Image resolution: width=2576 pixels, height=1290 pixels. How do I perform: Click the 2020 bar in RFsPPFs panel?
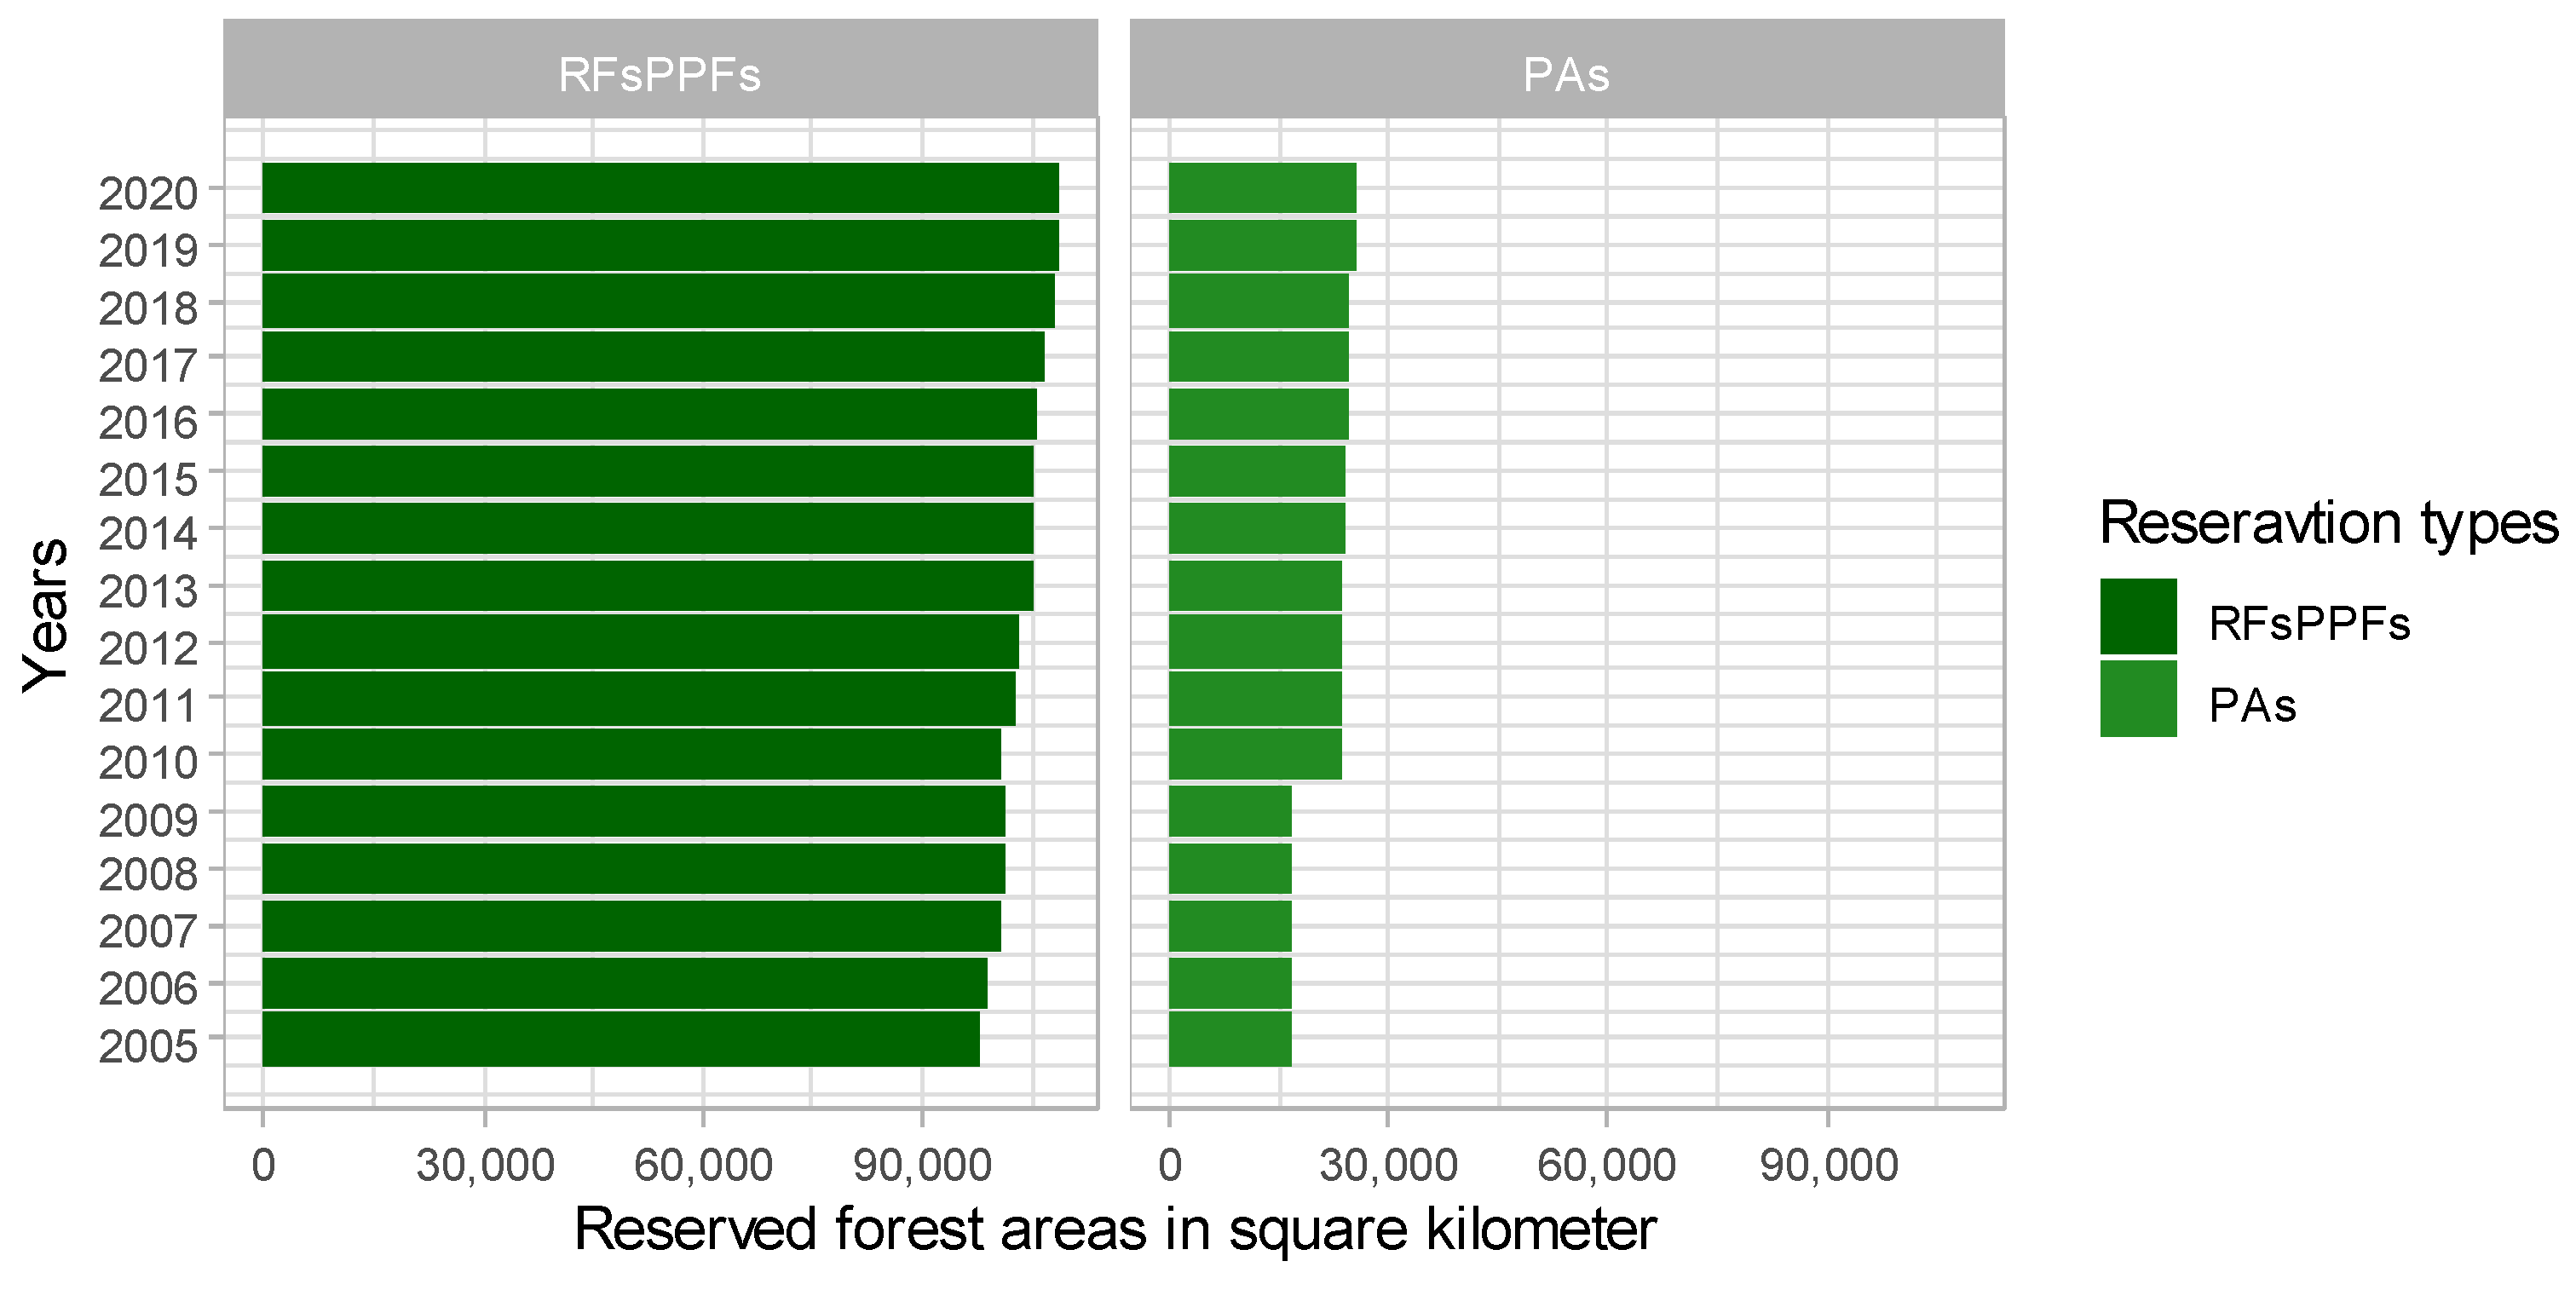[x=660, y=188]
